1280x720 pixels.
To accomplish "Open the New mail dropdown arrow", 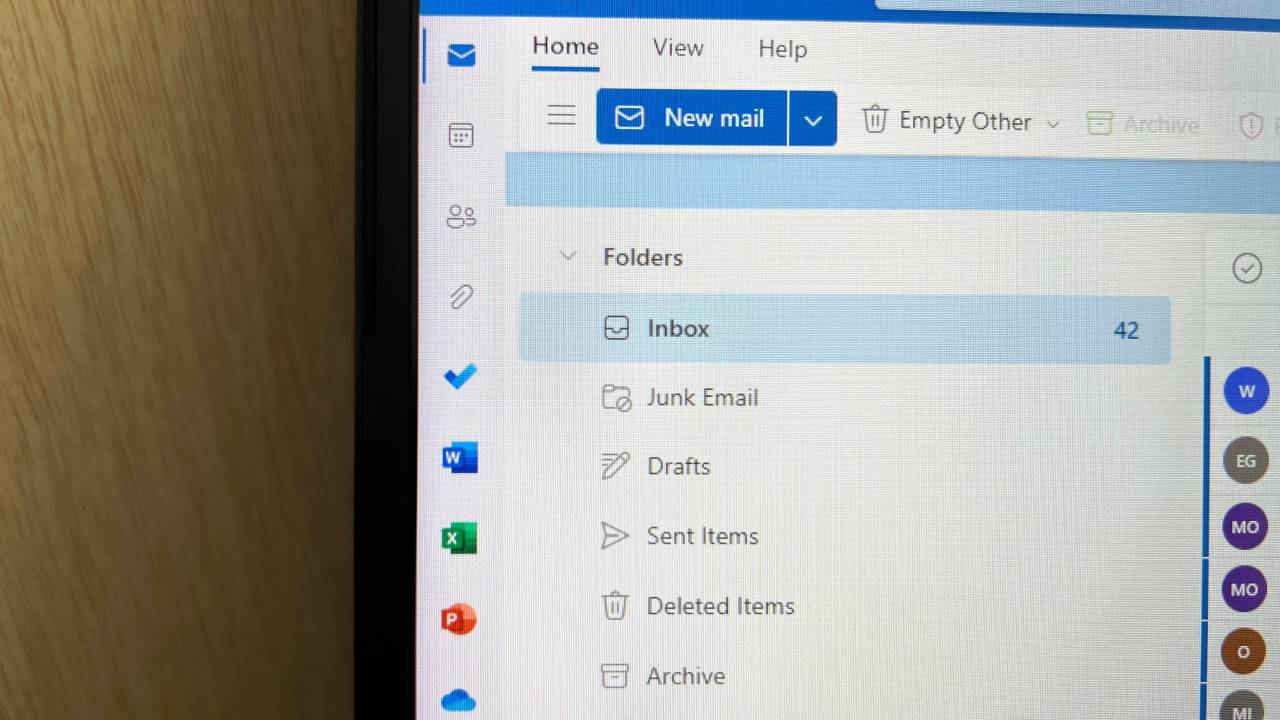I will 813,118.
